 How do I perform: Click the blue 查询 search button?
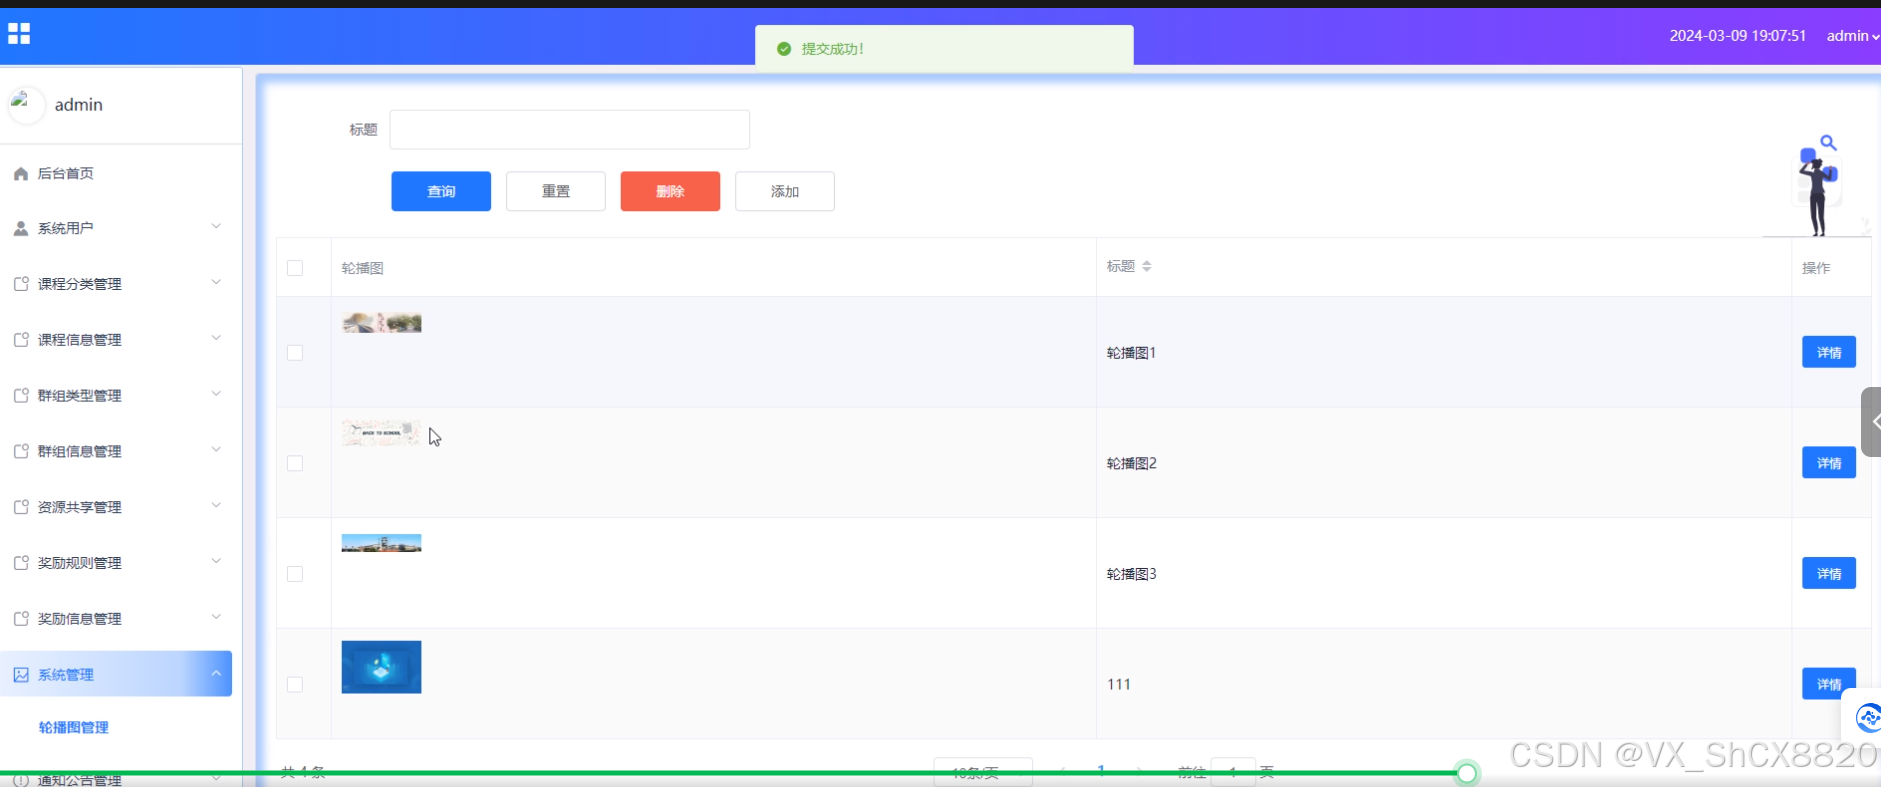441,191
